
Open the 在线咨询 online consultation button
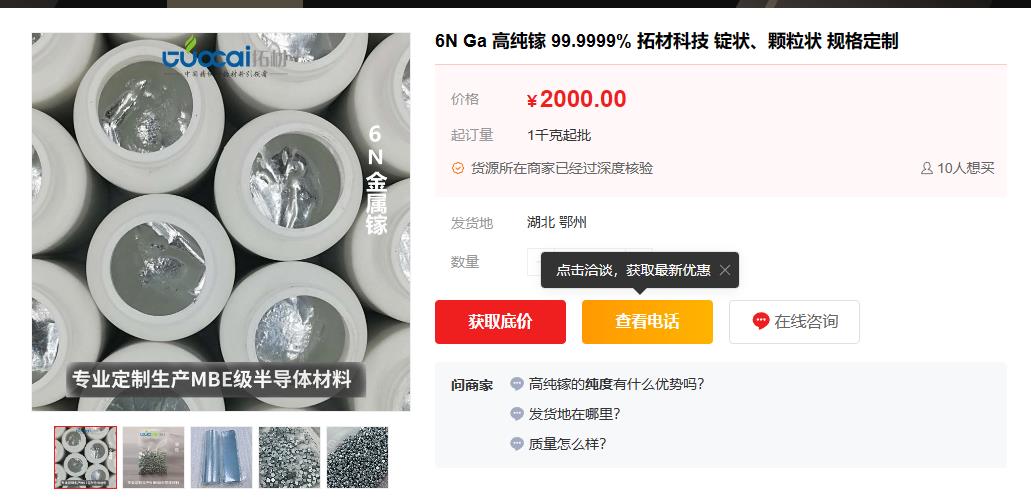tap(794, 322)
